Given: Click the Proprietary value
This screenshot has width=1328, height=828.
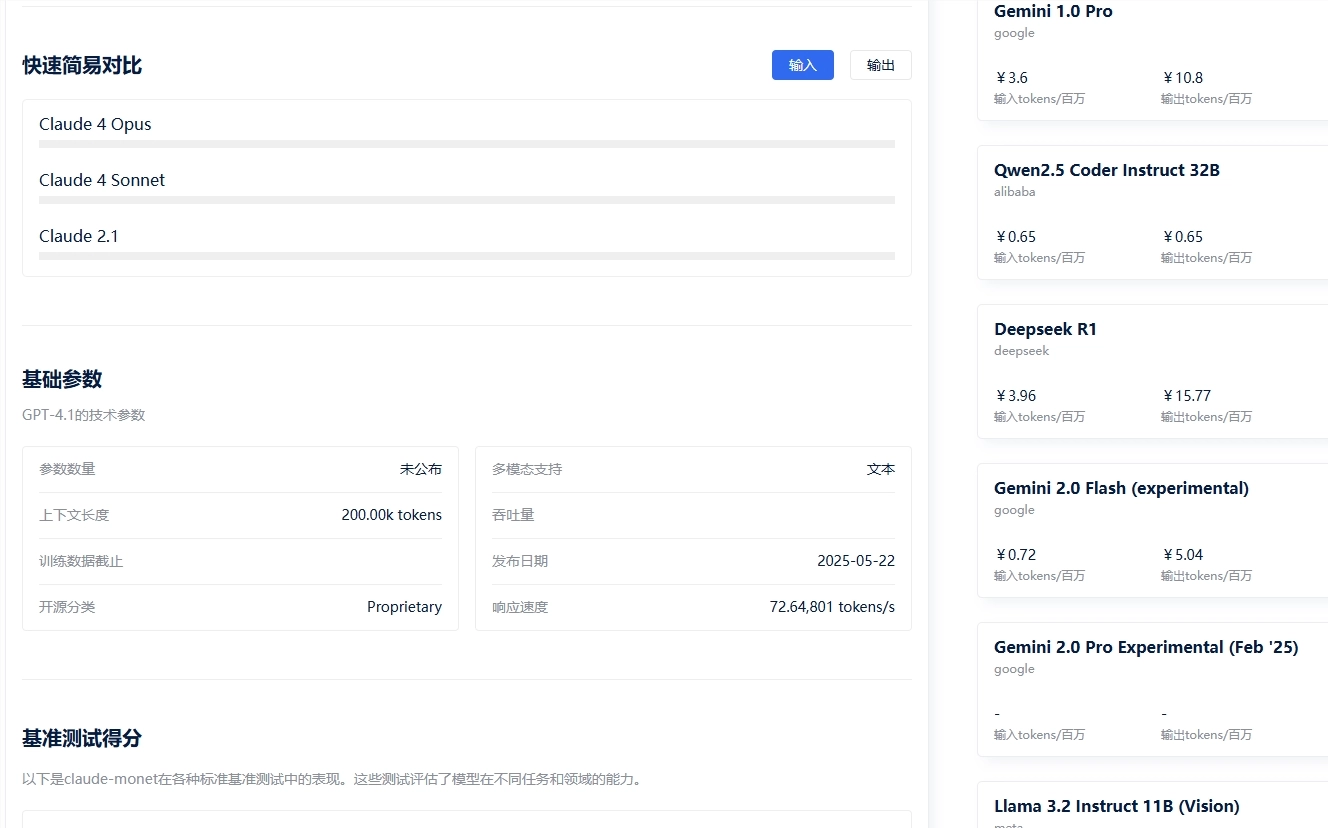Looking at the screenshot, I should coord(404,607).
